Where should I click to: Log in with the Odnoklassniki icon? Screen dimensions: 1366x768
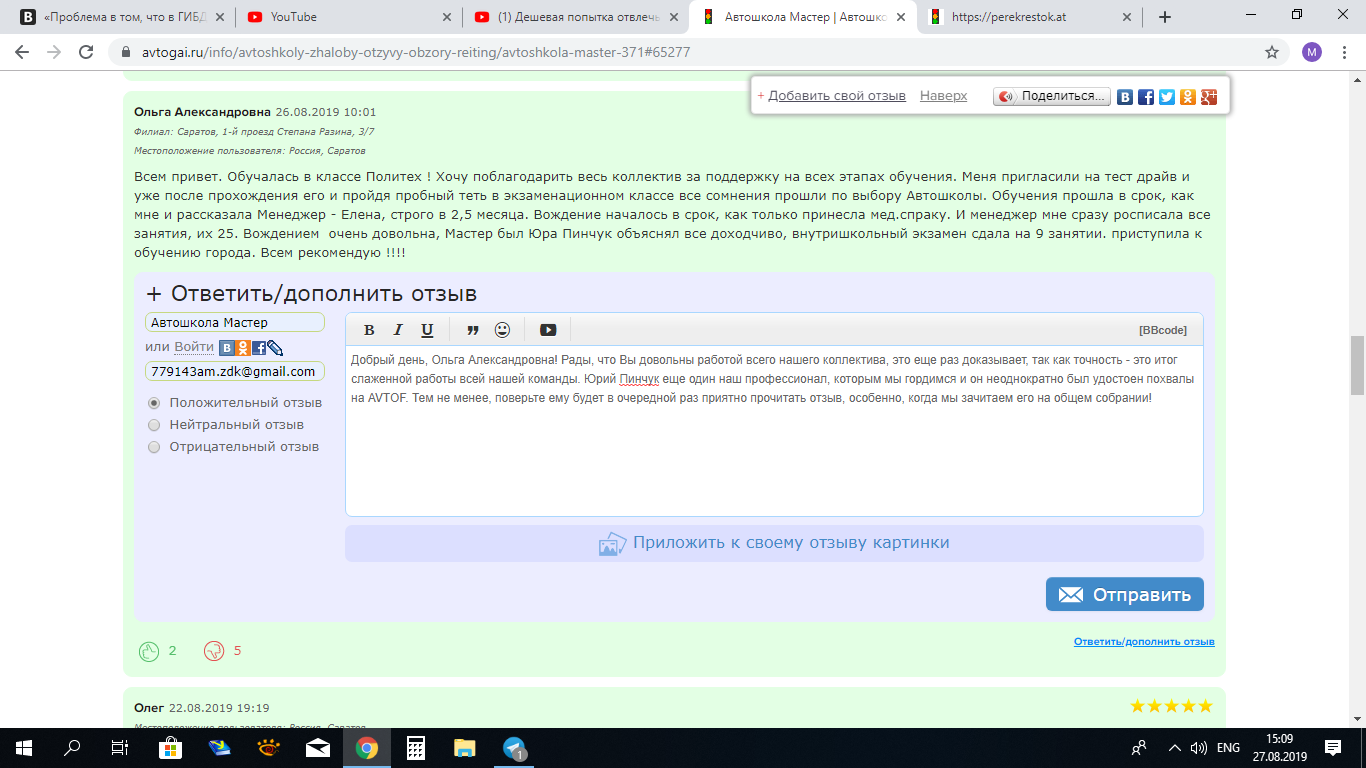pos(243,348)
